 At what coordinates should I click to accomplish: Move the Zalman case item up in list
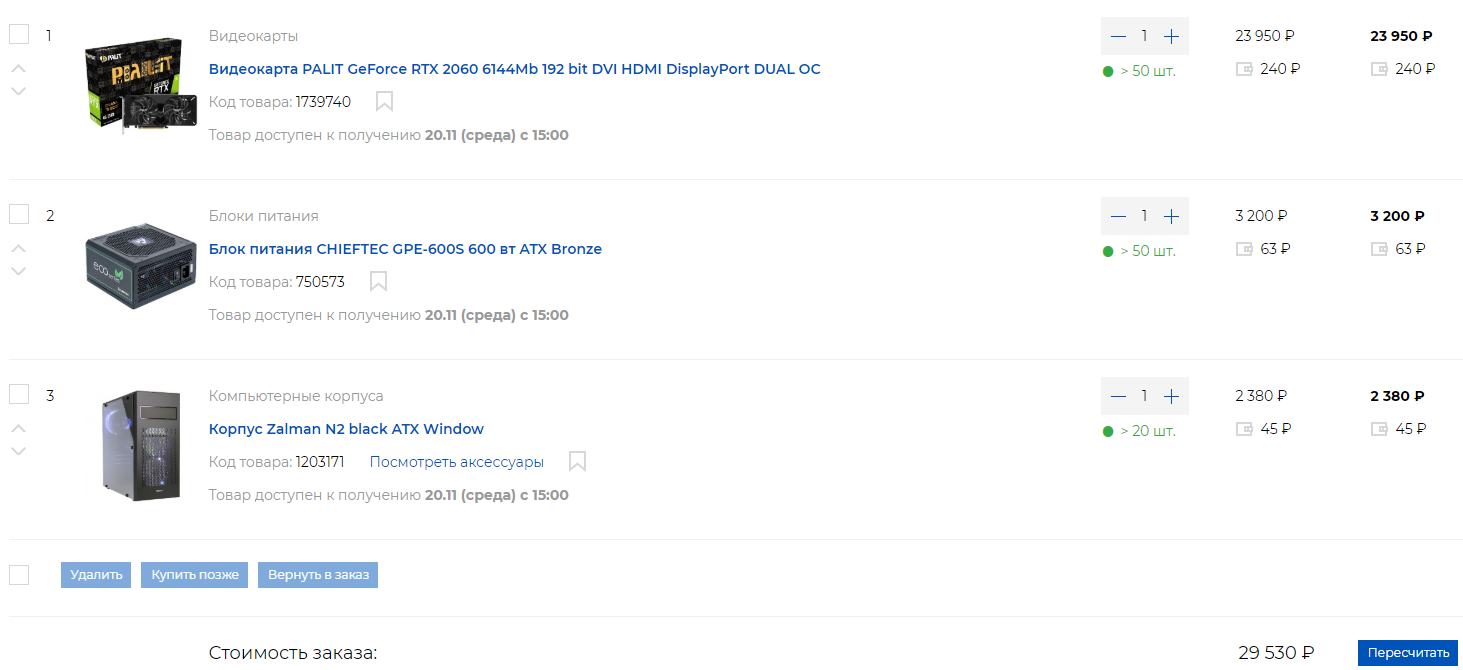[18, 428]
